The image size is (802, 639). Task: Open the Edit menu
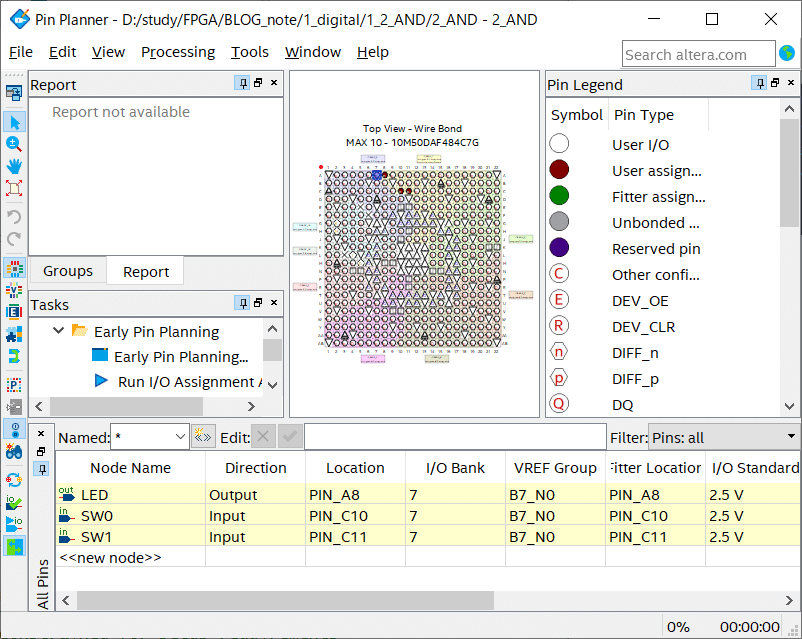(62, 52)
